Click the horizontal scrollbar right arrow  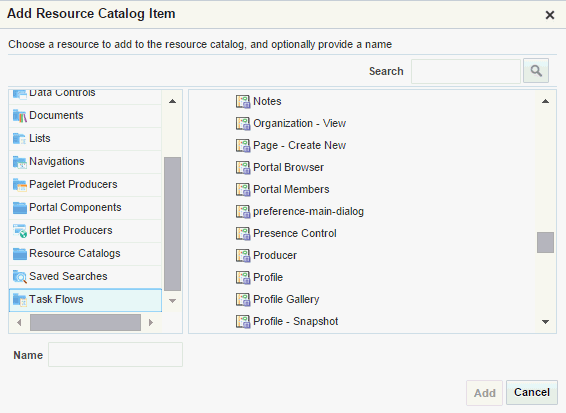click(151, 322)
